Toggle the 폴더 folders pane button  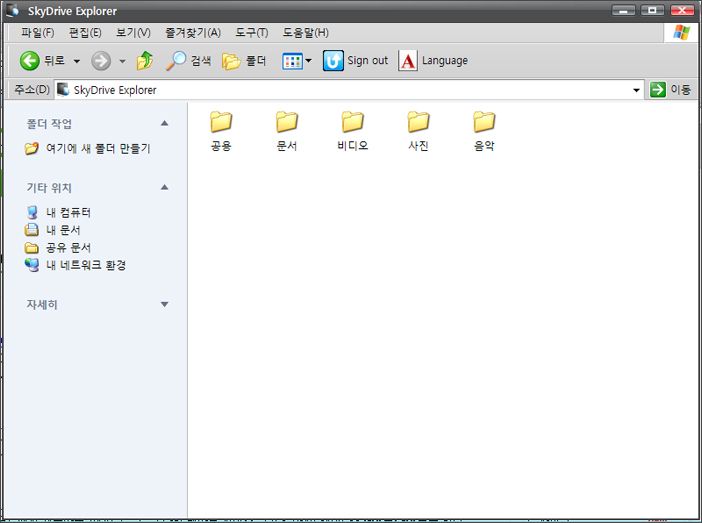pyautogui.click(x=244, y=60)
